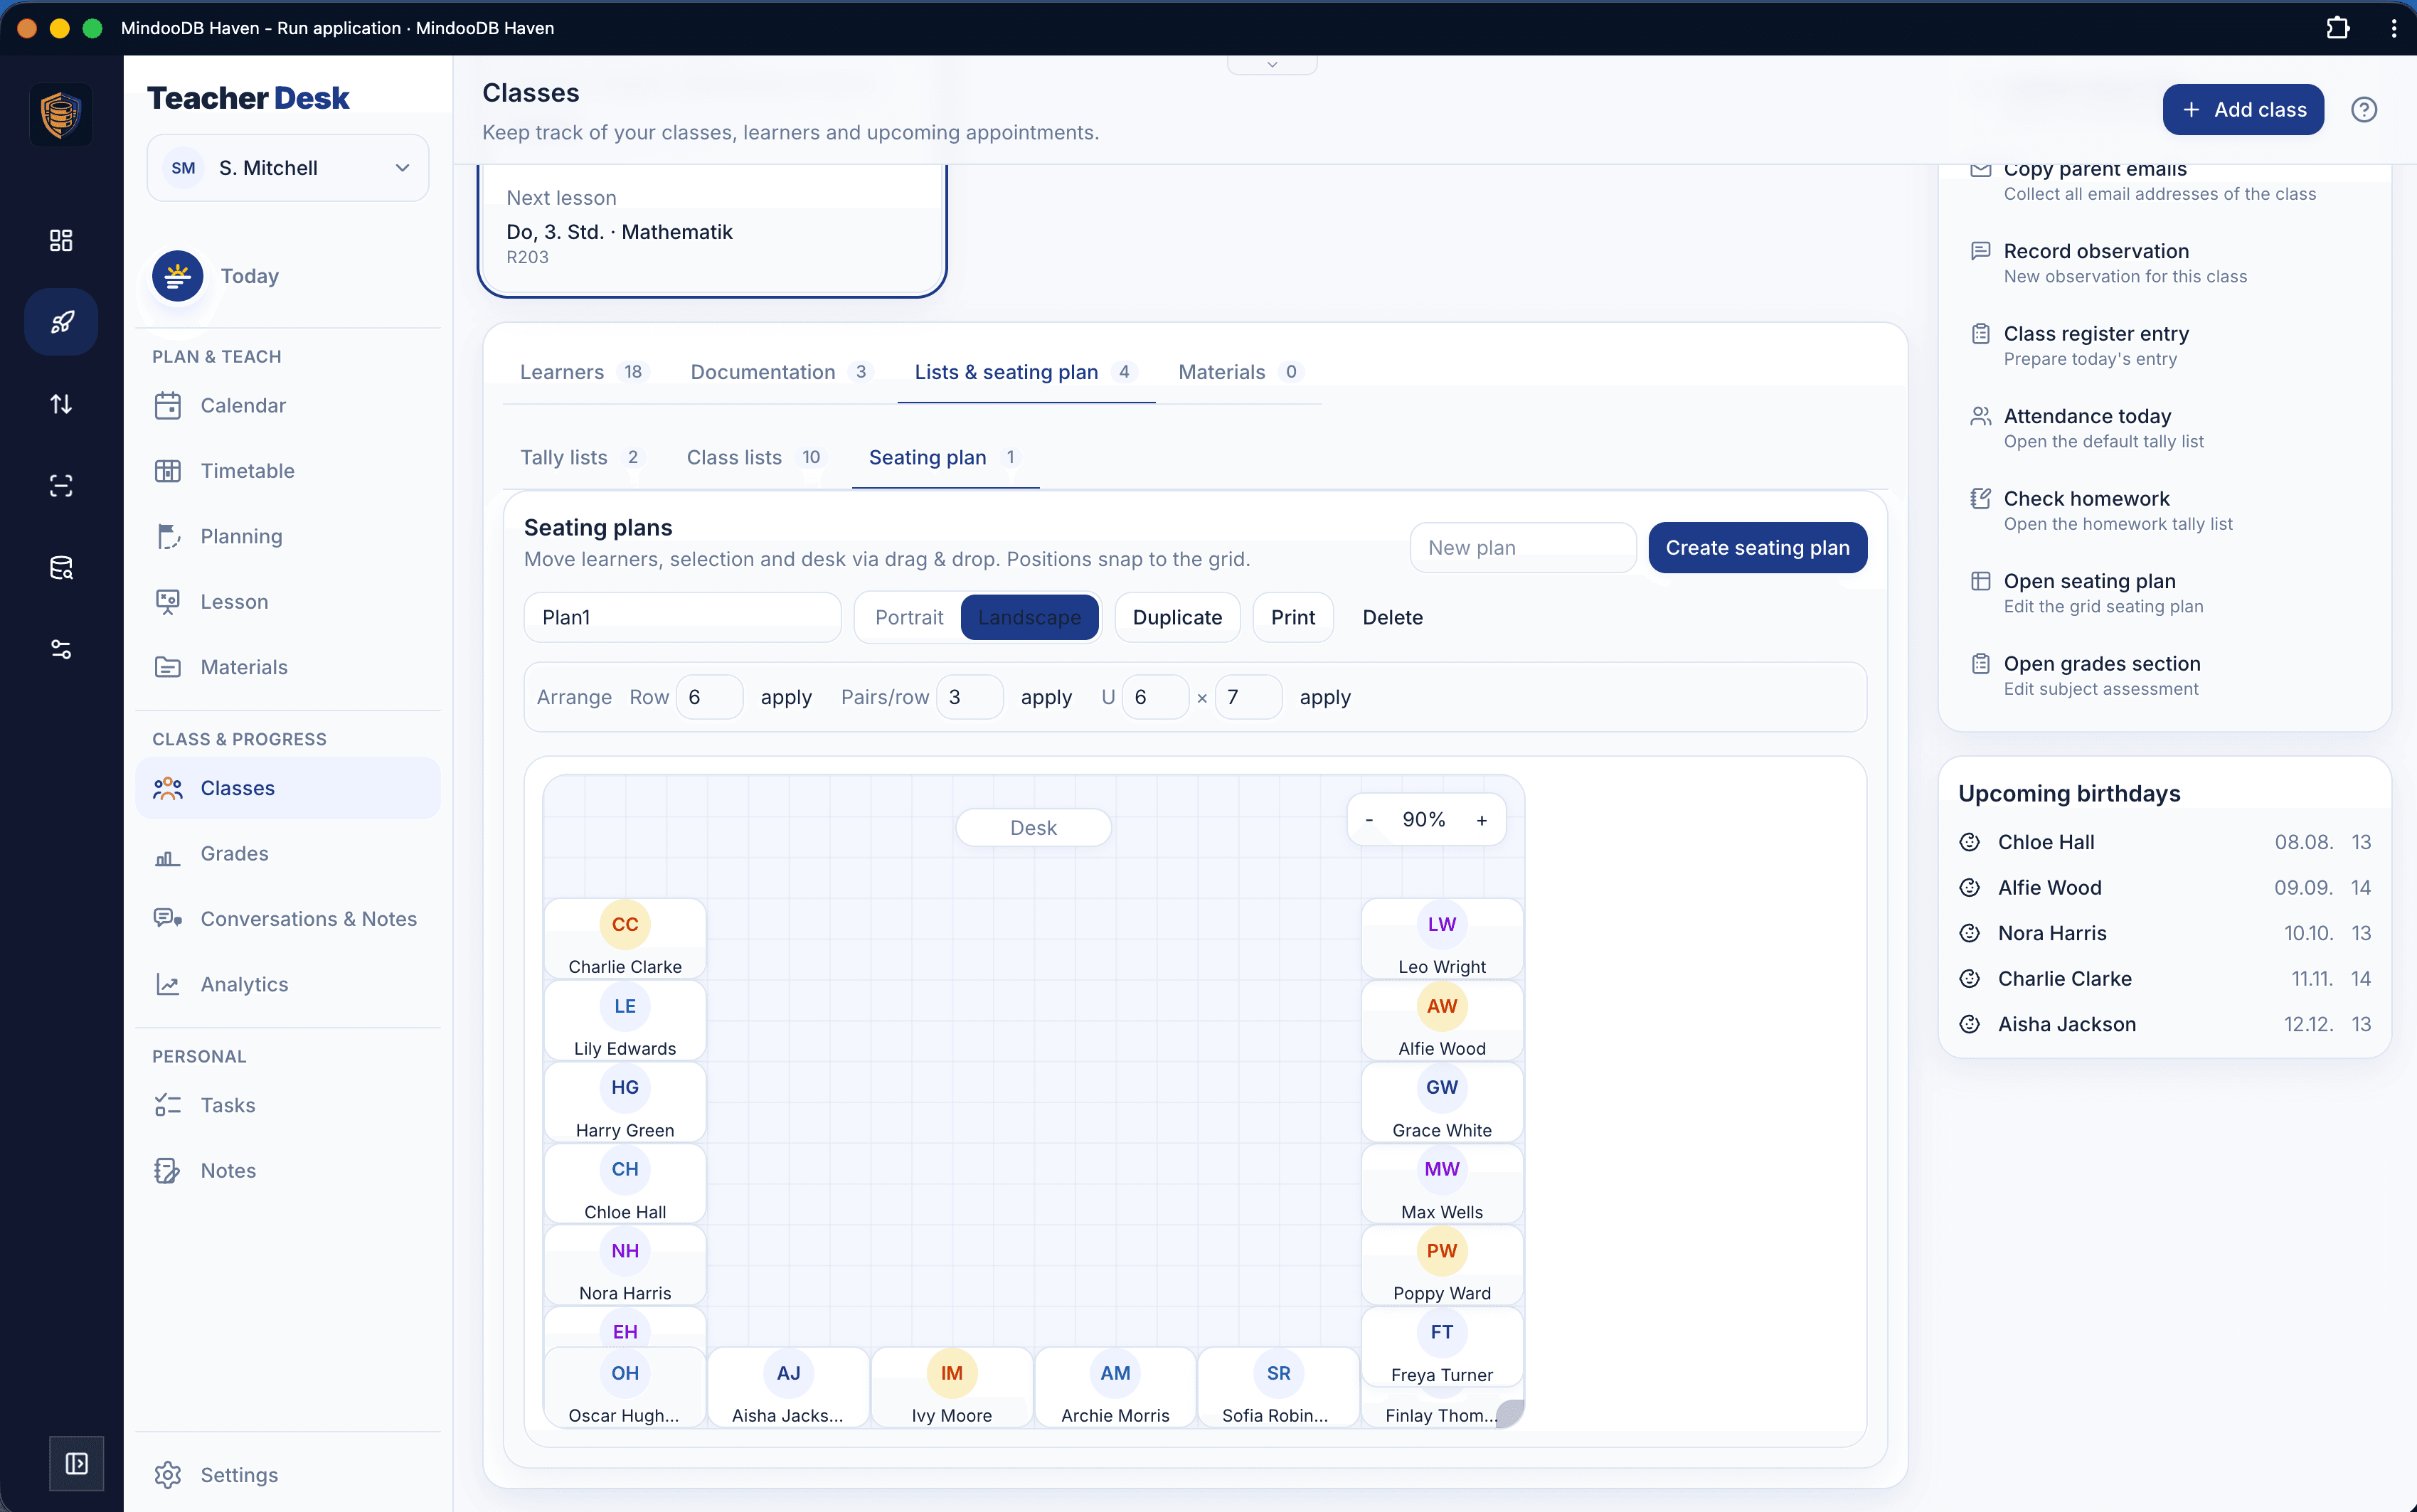
Task: Open the database search icon in rail
Action: (61, 568)
